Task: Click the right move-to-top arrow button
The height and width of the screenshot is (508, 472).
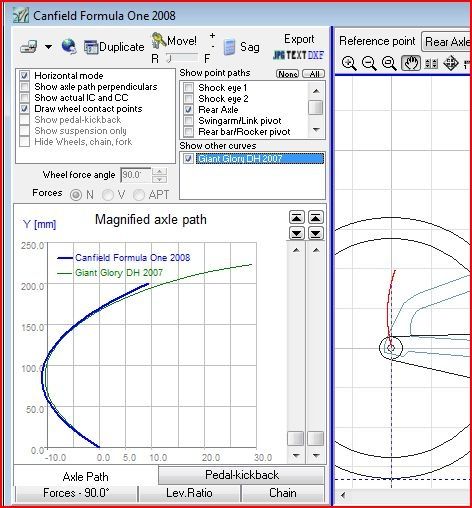Action: (316, 217)
